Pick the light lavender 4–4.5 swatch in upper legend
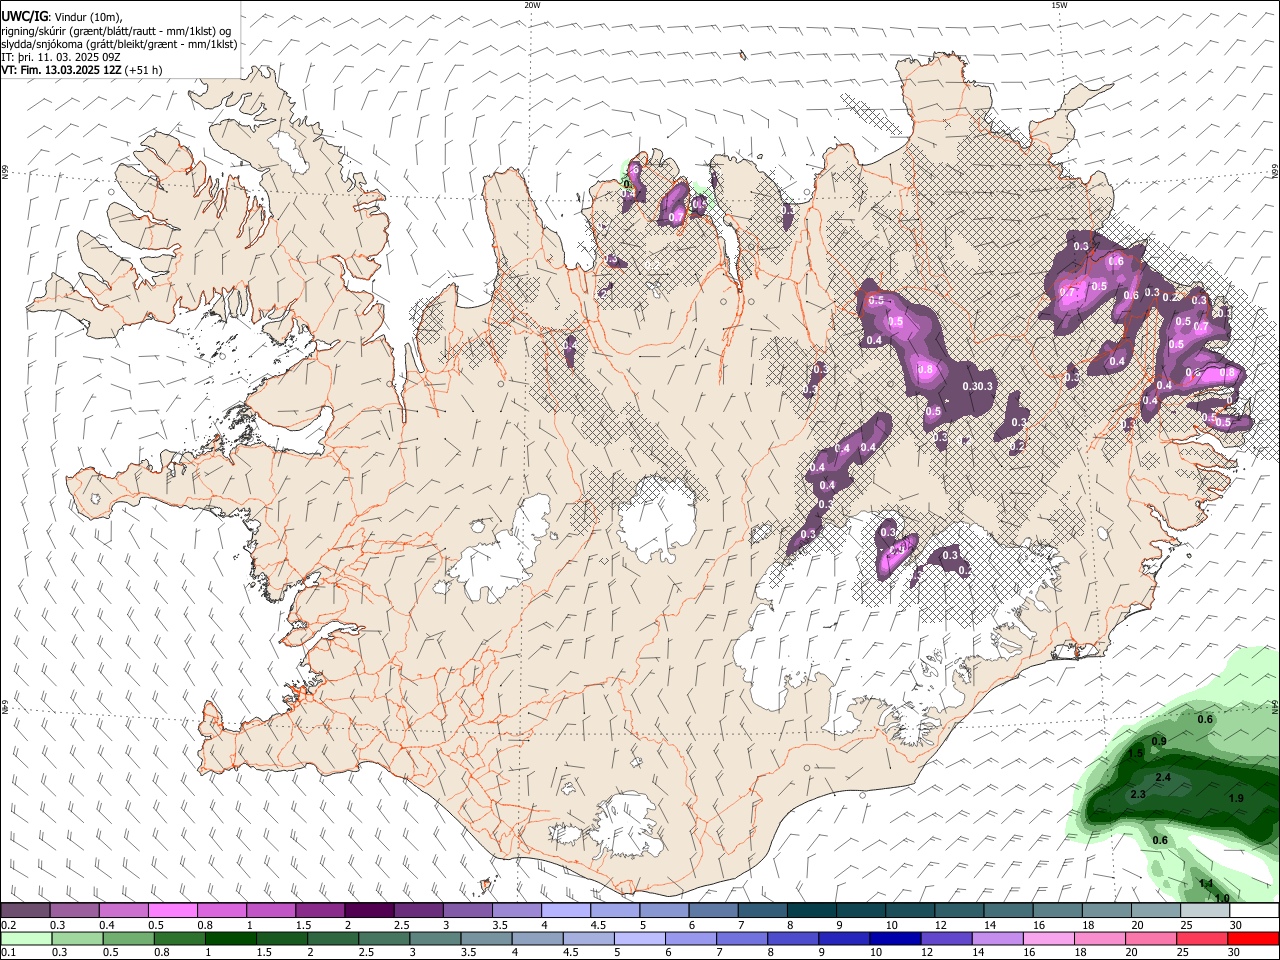Screen dimensions: 1280x960 point(566,911)
